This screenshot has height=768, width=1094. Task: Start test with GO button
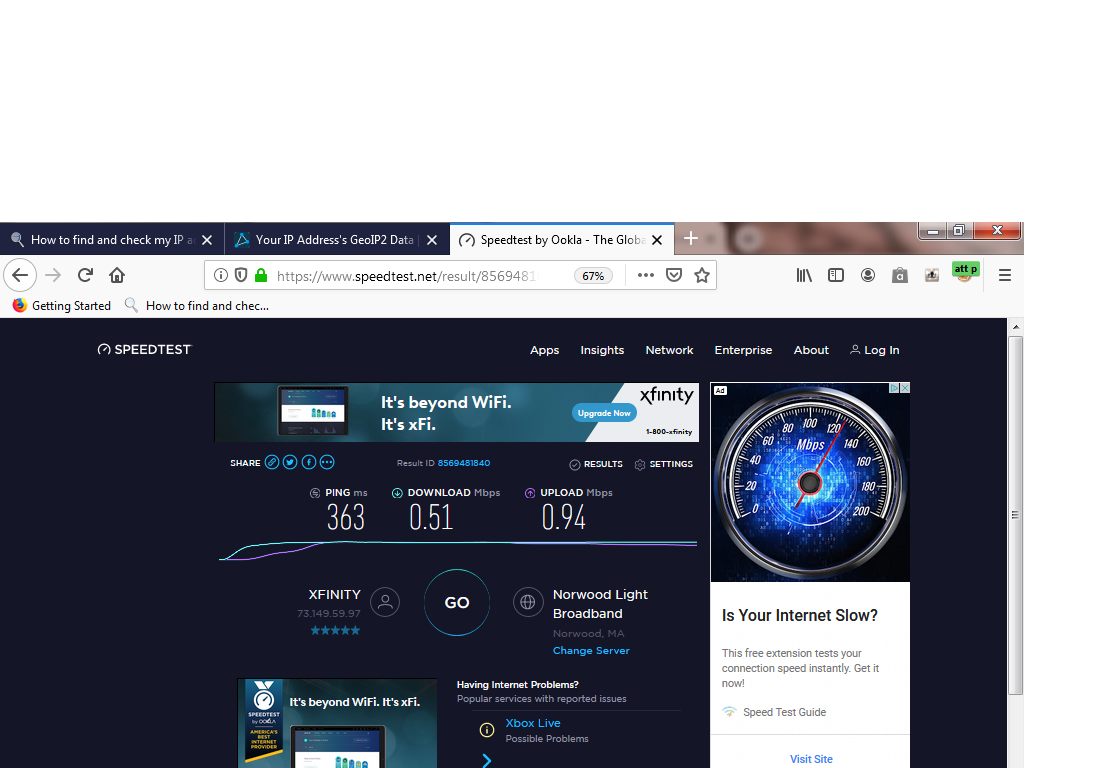(457, 603)
